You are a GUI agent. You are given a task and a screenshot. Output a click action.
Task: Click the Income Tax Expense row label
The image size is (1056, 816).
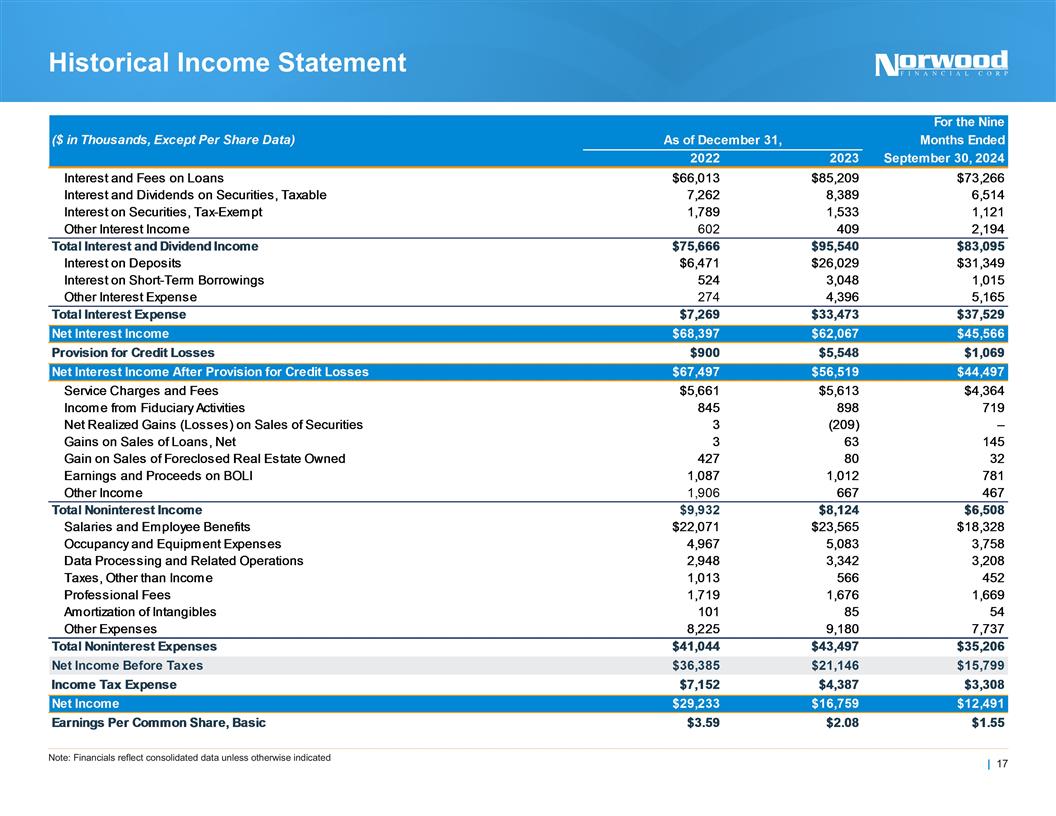point(113,684)
